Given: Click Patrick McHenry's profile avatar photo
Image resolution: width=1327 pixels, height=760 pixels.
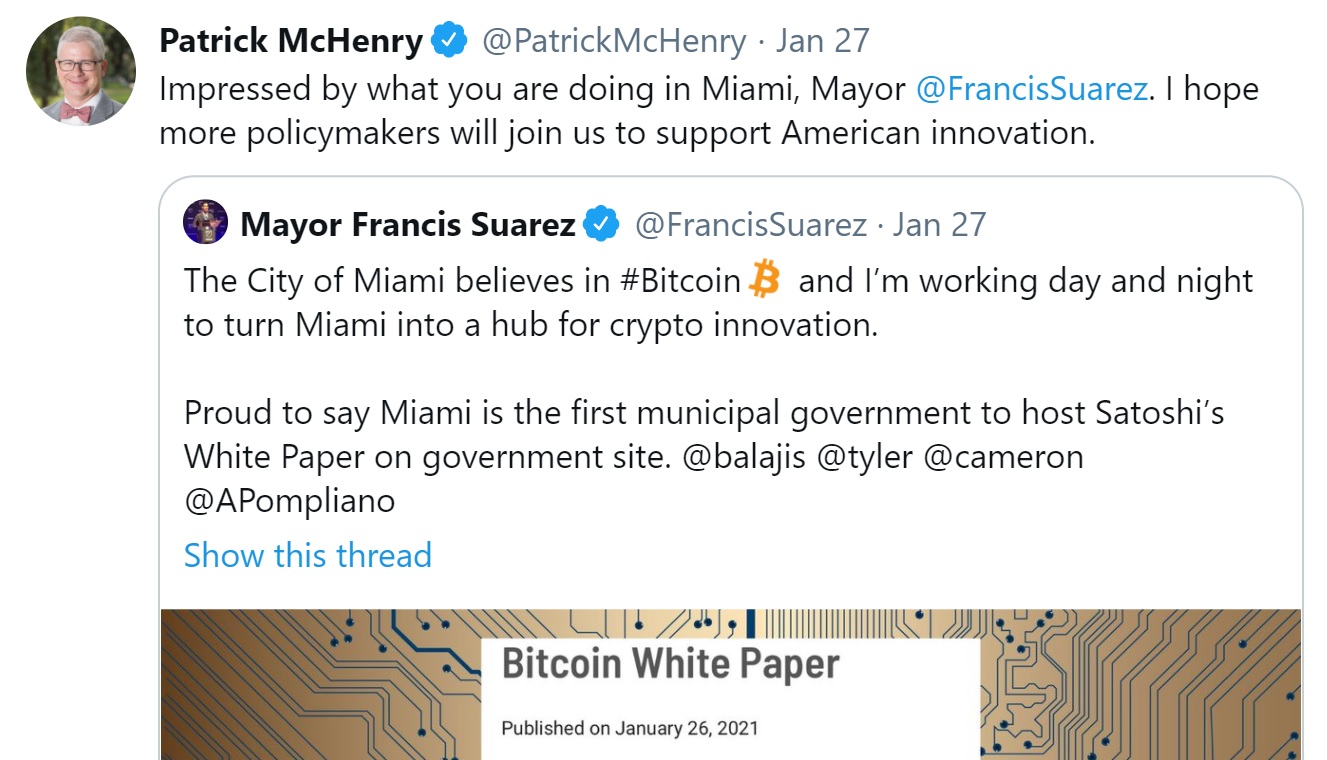Looking at the screenshot, I should [80, 71].
